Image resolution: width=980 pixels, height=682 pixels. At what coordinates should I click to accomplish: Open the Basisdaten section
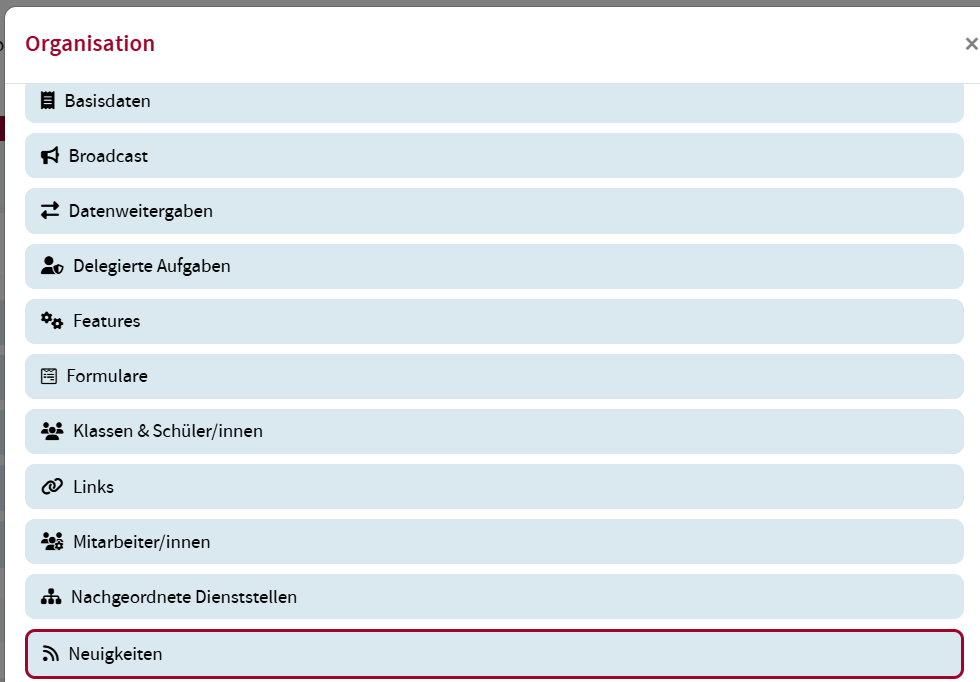494,101
